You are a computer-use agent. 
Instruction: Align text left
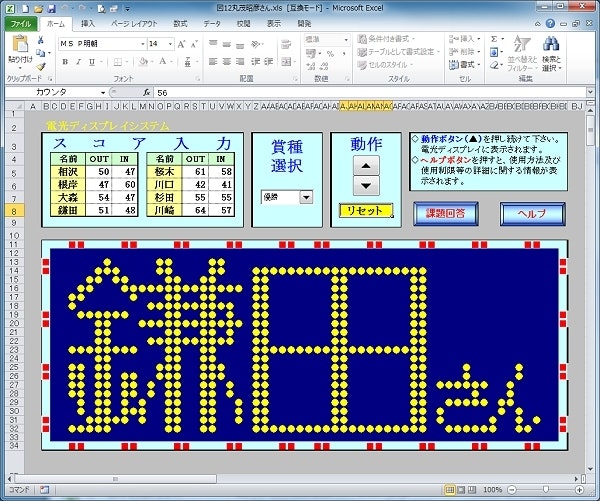[x=213, y=62]
